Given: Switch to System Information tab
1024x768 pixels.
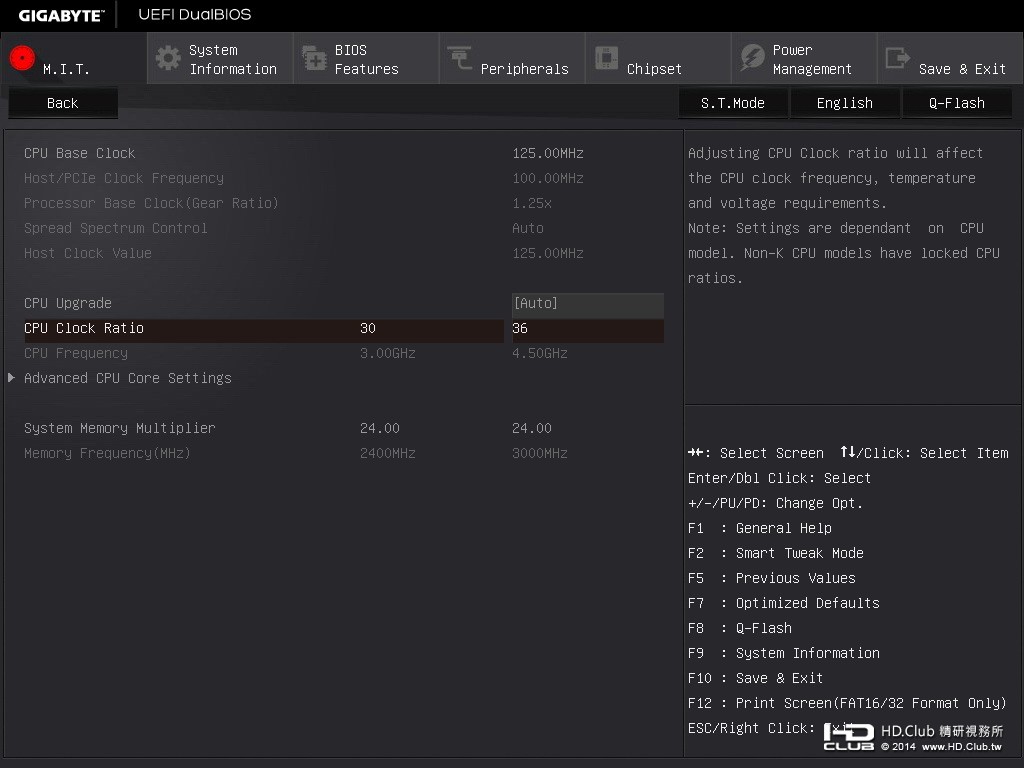Looking at the screenshot, I should click(220, 59).
